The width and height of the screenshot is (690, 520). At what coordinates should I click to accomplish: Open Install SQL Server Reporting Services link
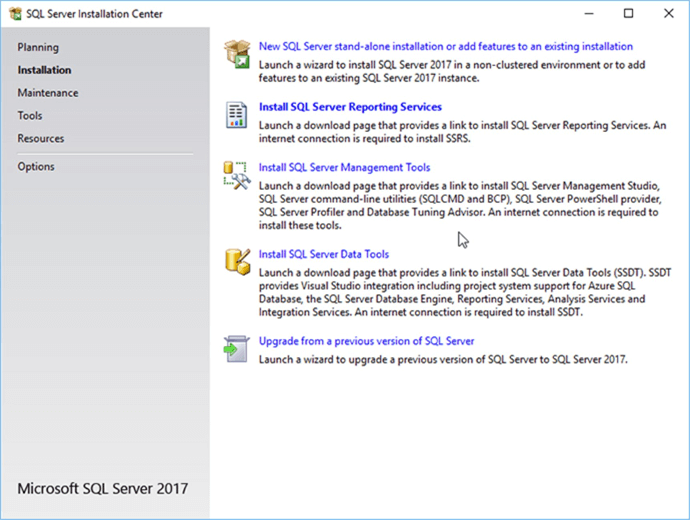pos(350,107)
